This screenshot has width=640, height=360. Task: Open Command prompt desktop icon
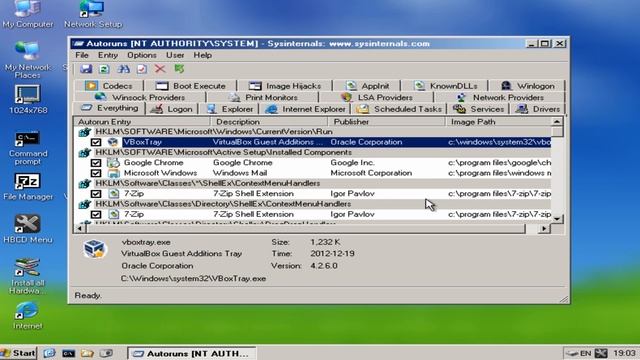pos(28,148)
